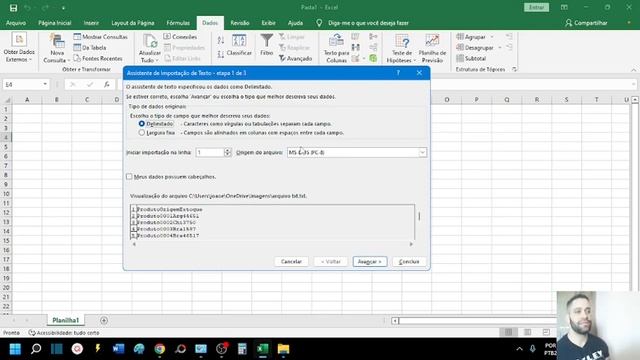Viewport: 640px width, 360px height.
Task: Create a Planilha de Previsão
Action: (432, 48)
